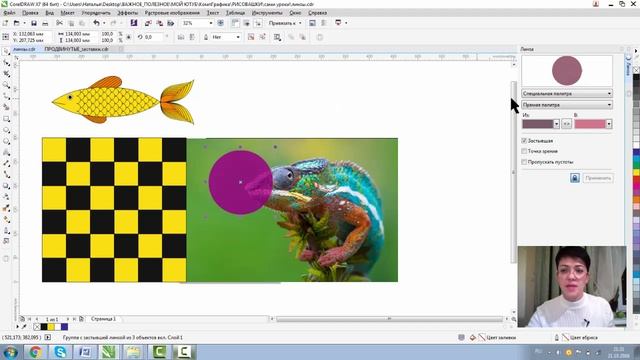This screenshot has height=360, width=640.
Task: Select the Freehand curve tool
Action: pos(6,96)
